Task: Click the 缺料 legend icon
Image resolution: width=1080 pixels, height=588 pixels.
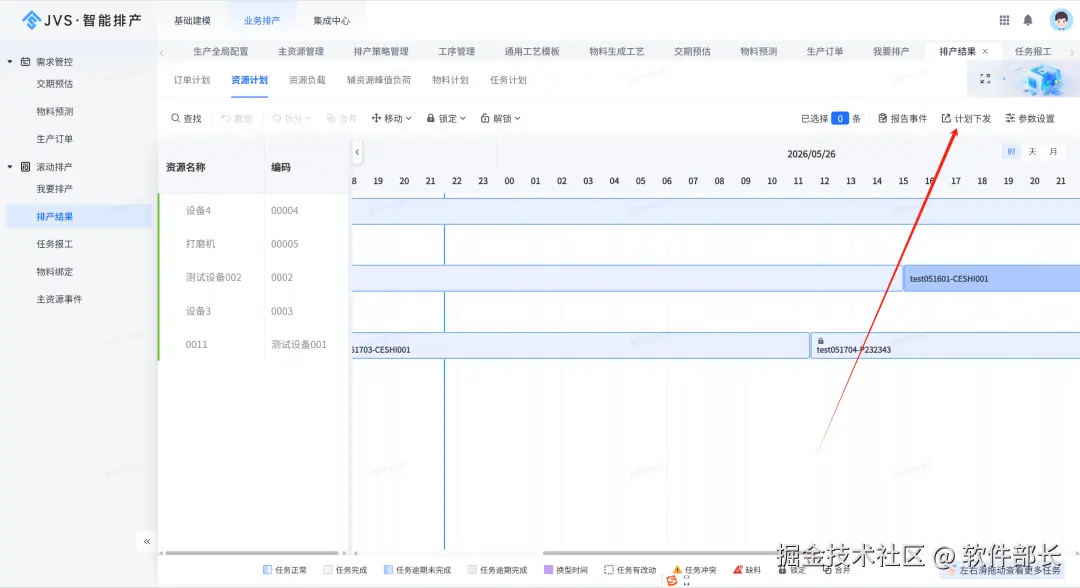Action: click(x=738, y=569)
